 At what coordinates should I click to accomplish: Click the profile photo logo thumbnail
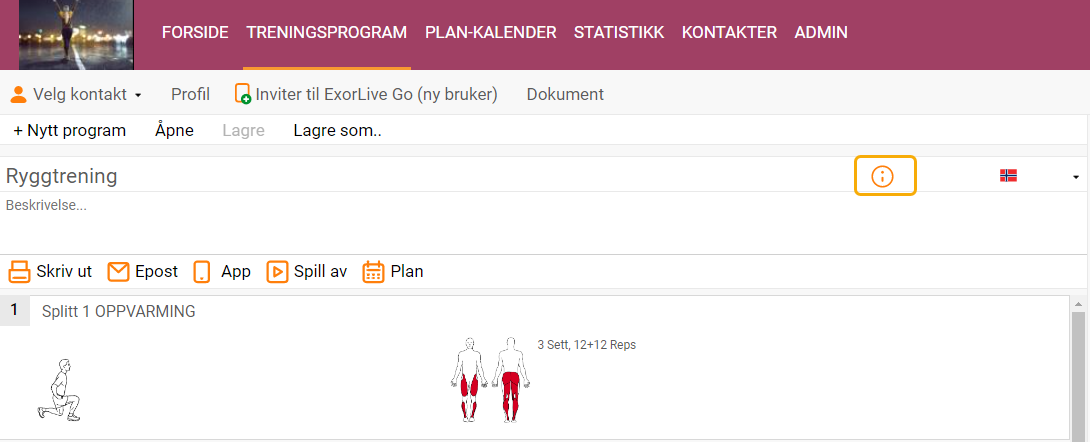coord(76,35)
